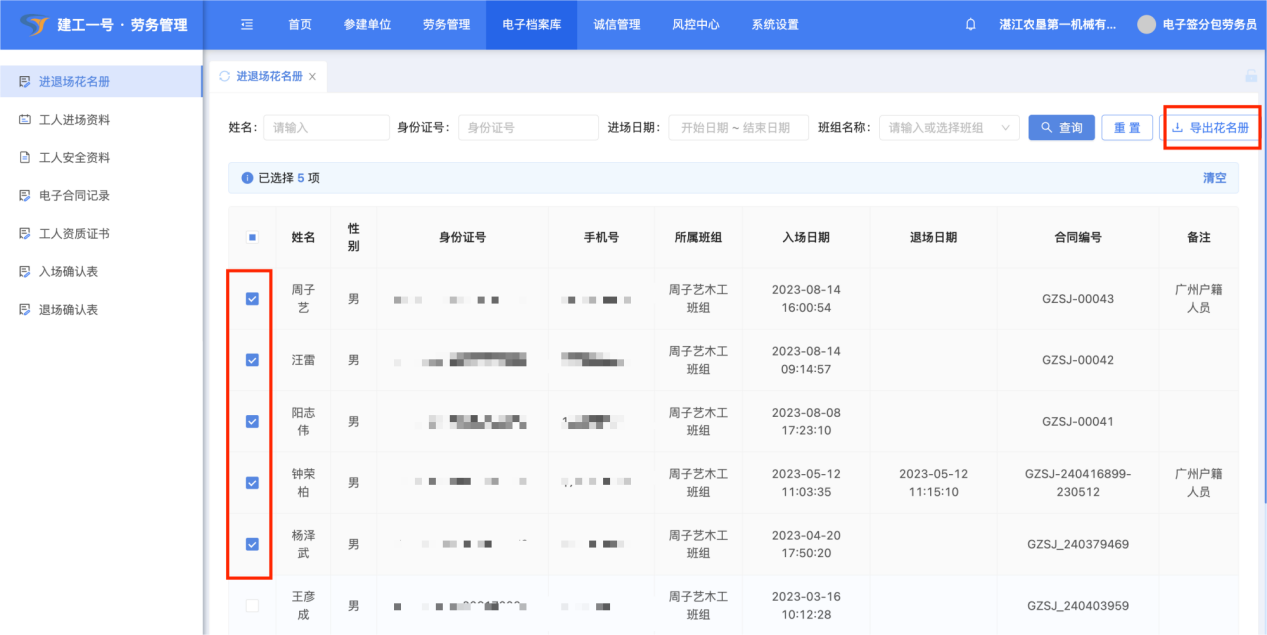The width and height of the screenshot is (1267, 635).
Task: Click the 查询 search button
Action: point(1061,128)
